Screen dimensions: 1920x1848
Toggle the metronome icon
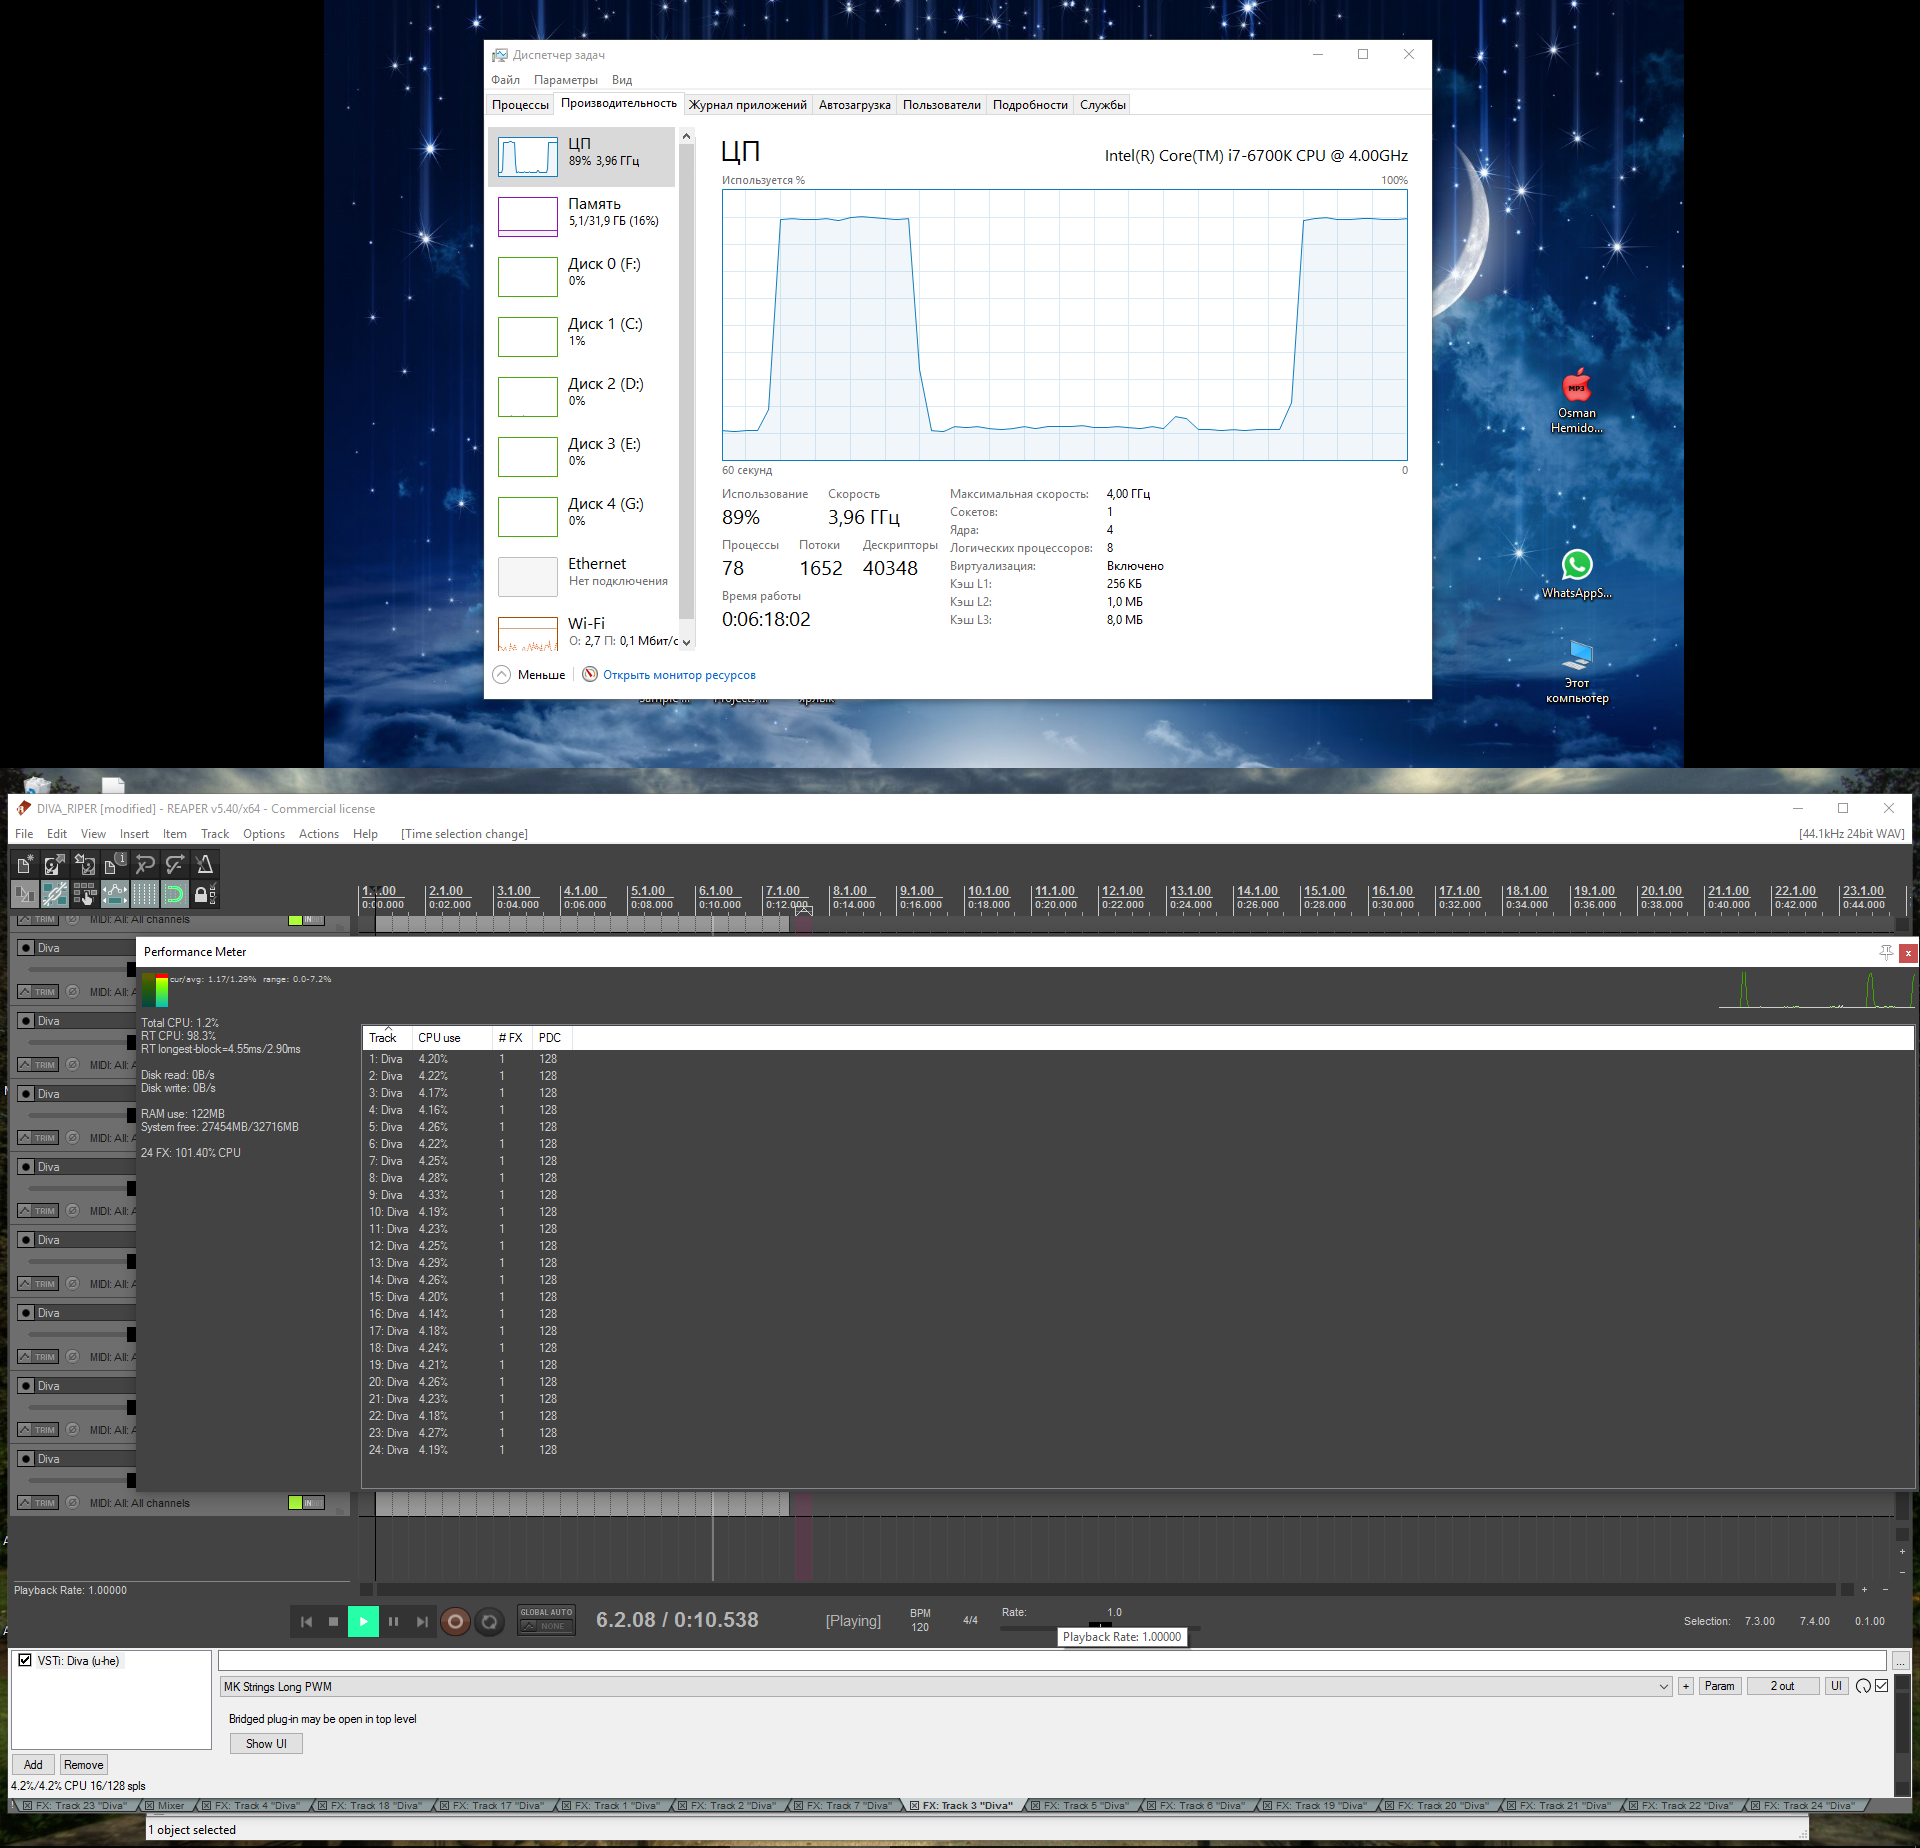(205, 864)
